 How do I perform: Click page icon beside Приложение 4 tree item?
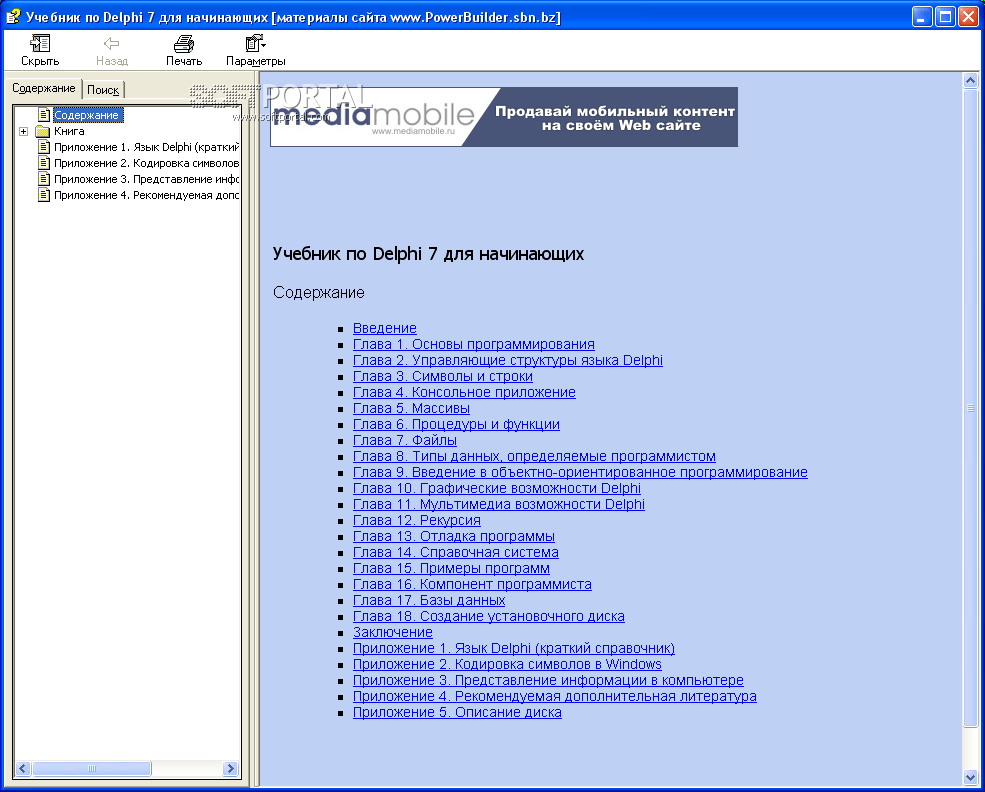pyautogui.click(x=43, y=195)
